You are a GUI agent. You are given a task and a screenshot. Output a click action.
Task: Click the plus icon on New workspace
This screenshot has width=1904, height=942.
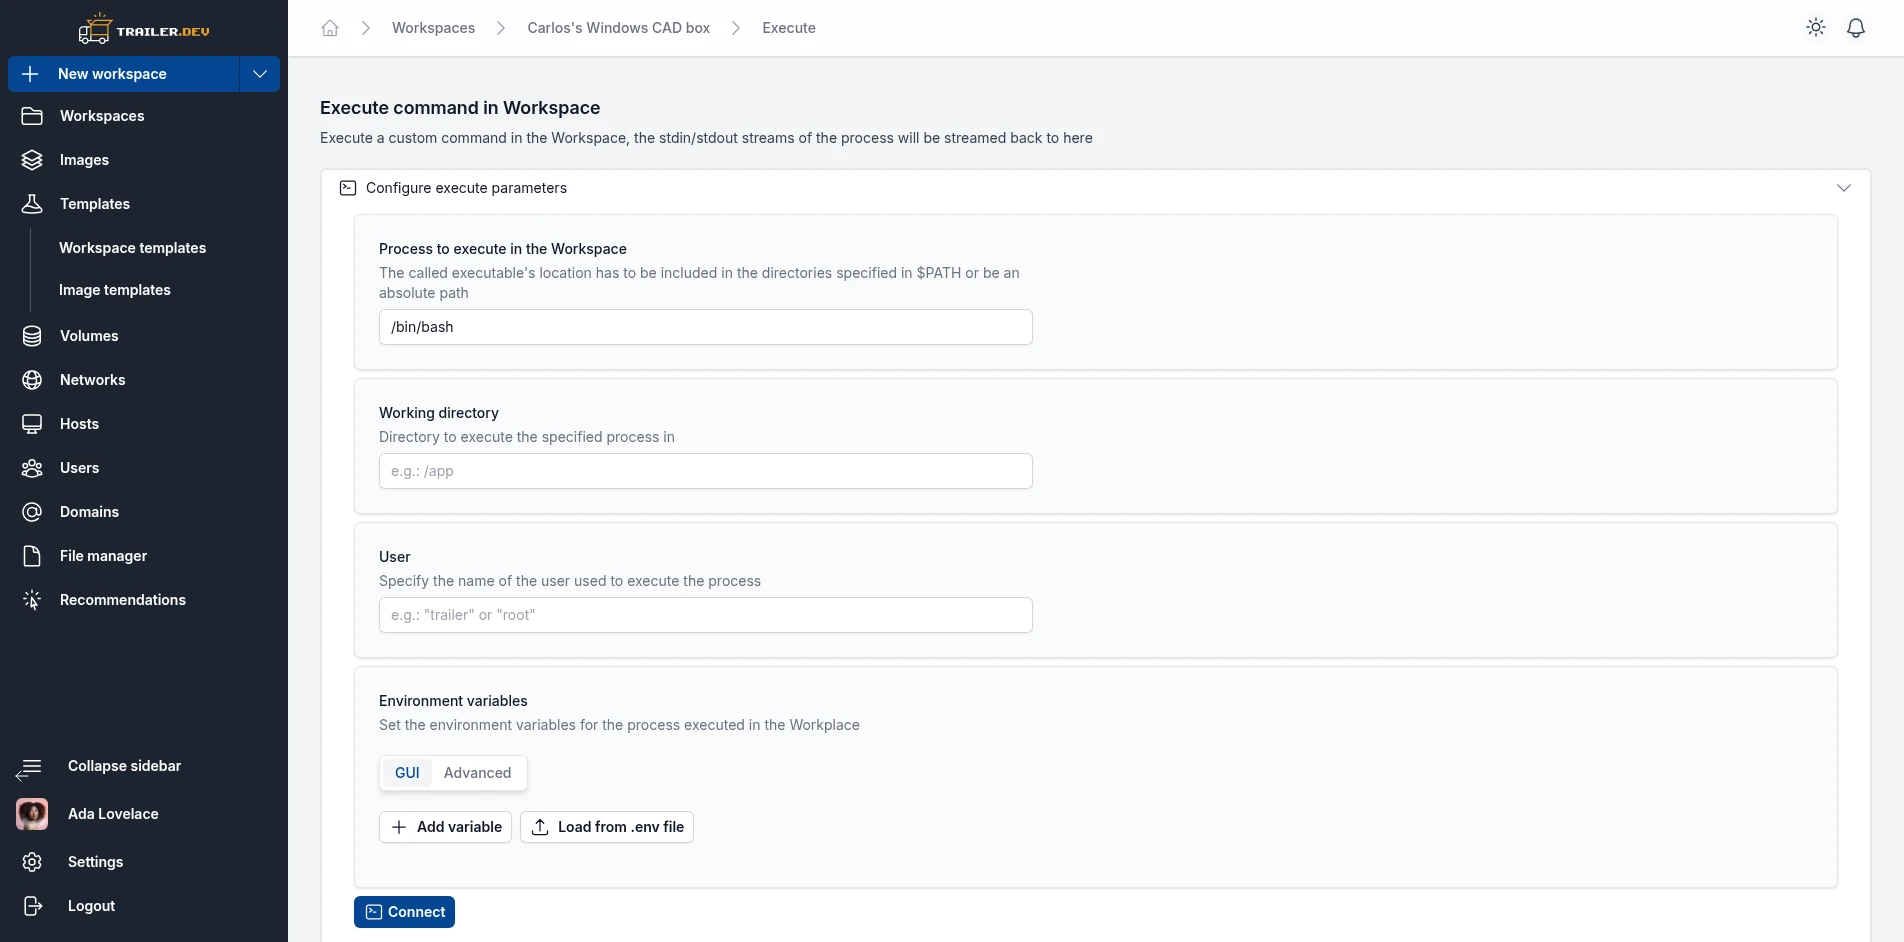tap(30, 74)
